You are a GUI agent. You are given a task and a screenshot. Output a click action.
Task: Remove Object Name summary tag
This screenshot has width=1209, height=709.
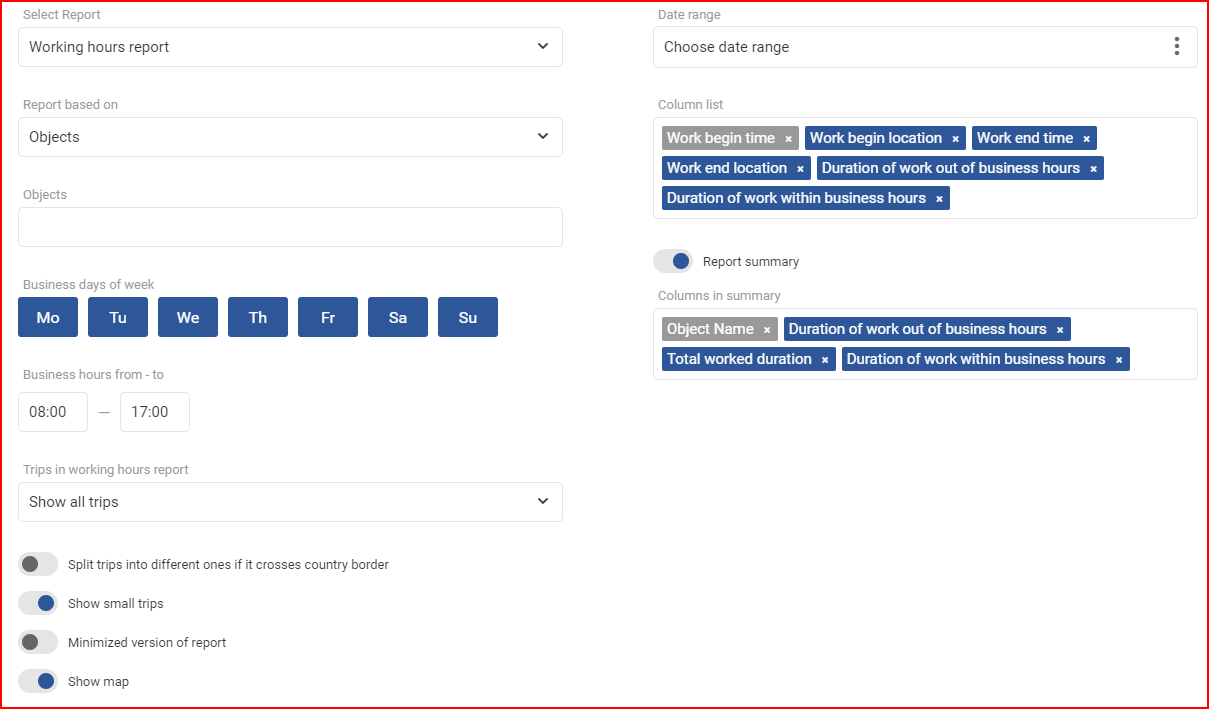767,330
